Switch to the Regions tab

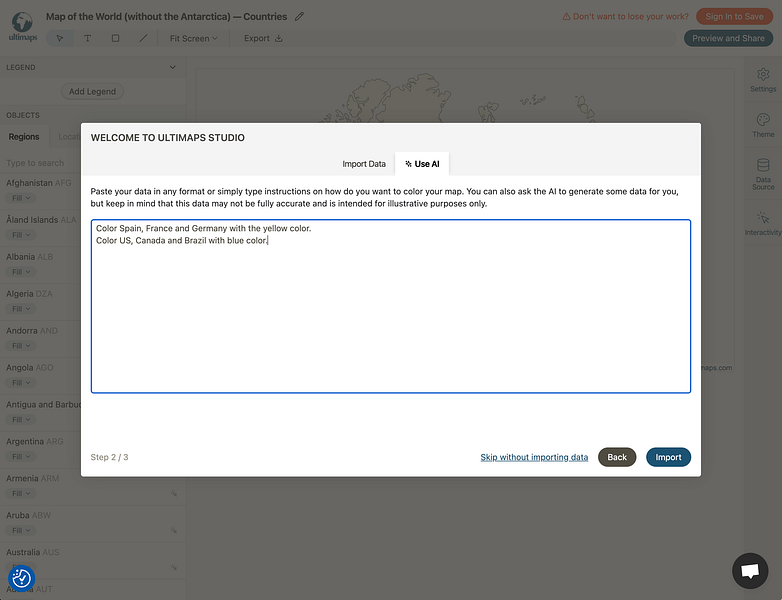[24, 137]
